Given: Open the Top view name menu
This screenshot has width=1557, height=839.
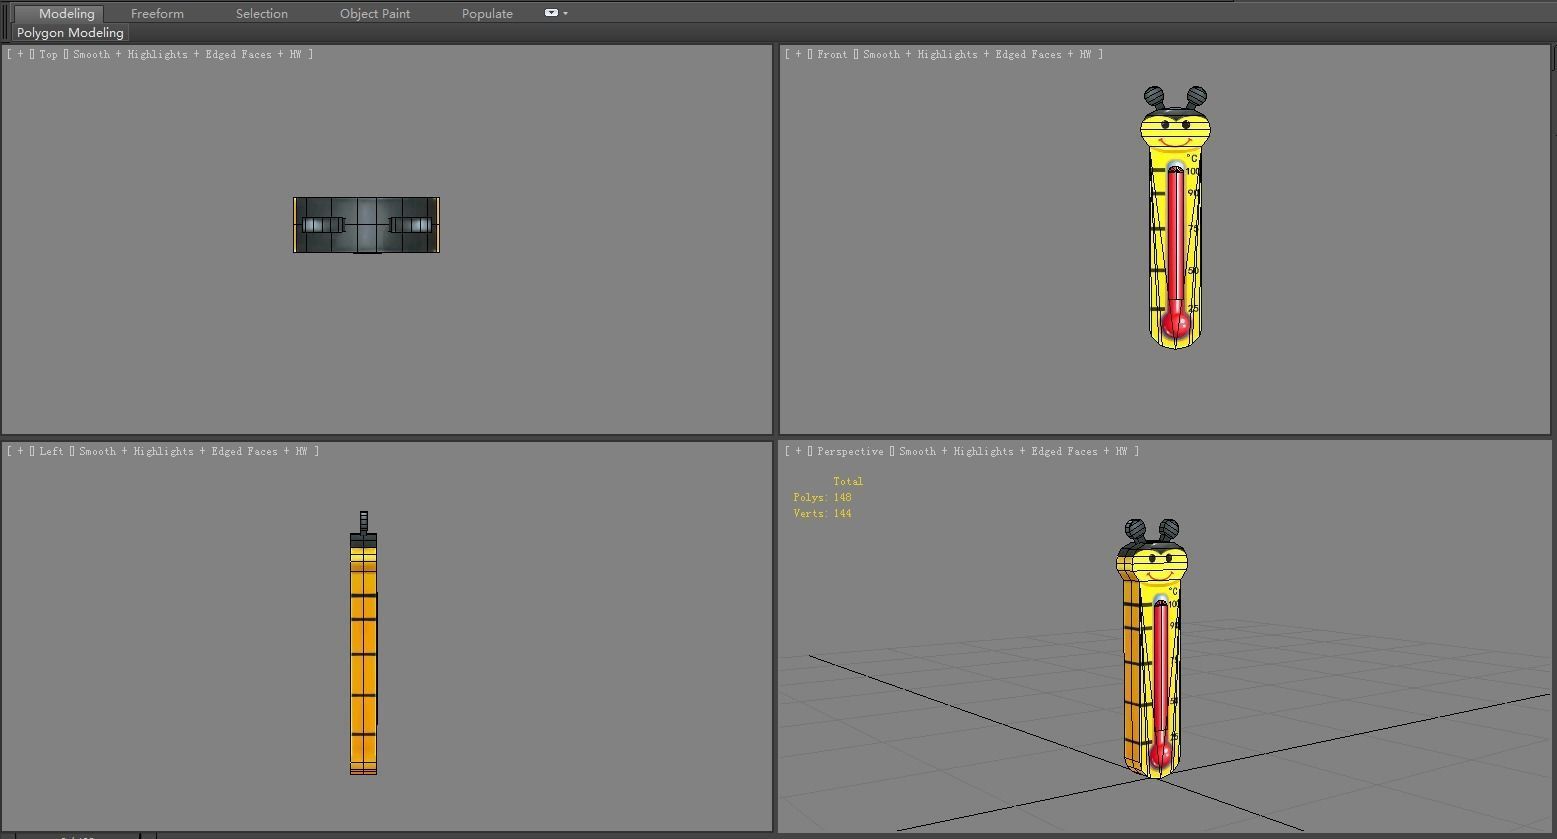Looking at the screenshot, I should point(48,54).
